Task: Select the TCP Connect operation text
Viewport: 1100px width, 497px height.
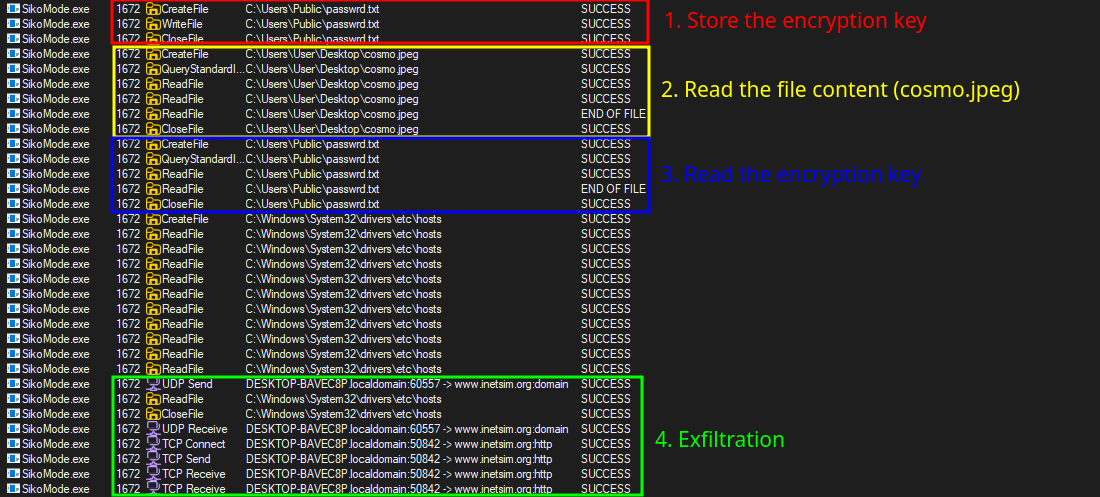Action: [x=194, y=444]
